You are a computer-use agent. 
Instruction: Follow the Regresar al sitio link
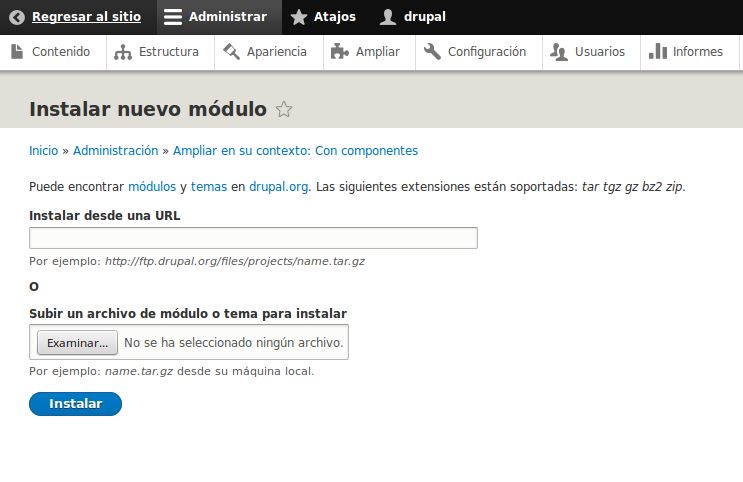click(86, 17)
